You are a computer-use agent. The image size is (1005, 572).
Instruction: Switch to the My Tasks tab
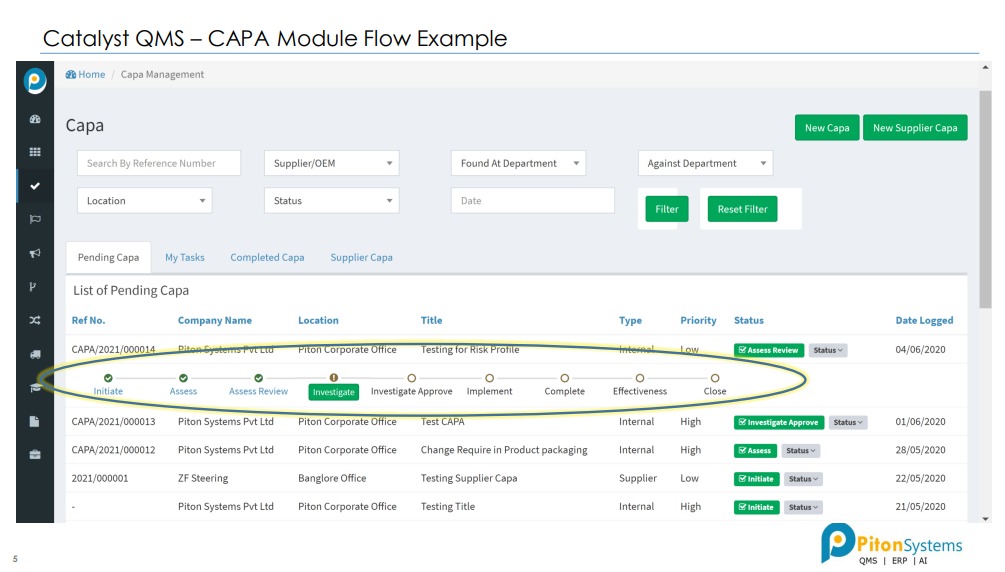tap(185, 257)
